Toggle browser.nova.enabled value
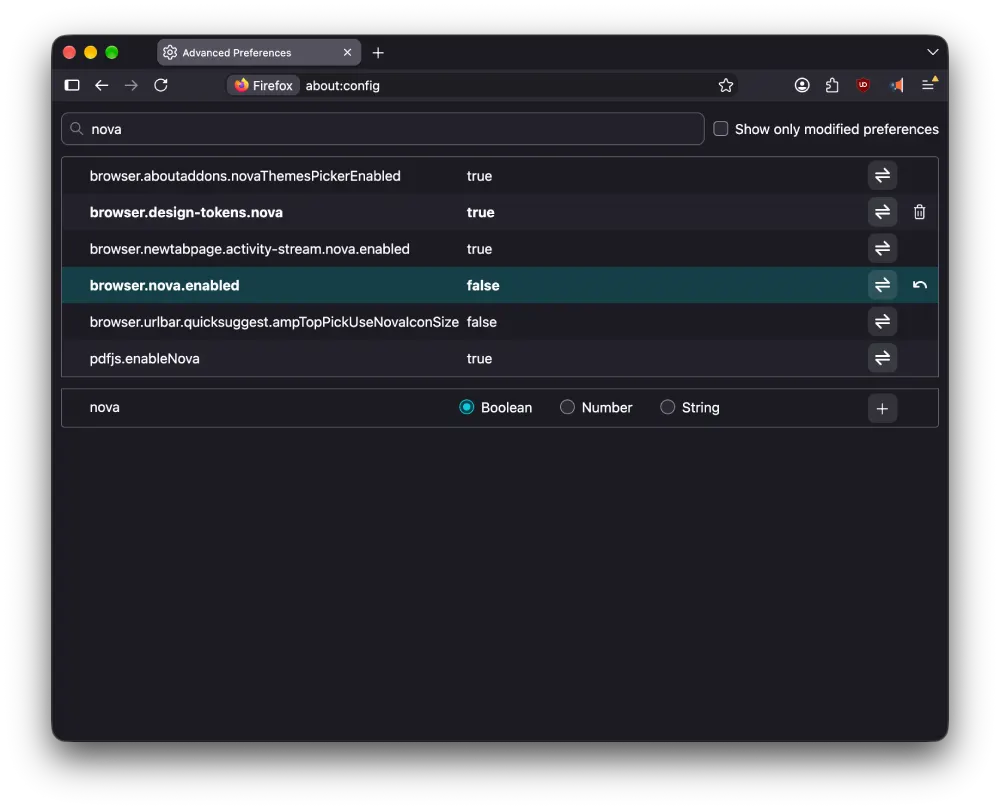The height and width of the screenshot is (810, 1000). [882, 285]
